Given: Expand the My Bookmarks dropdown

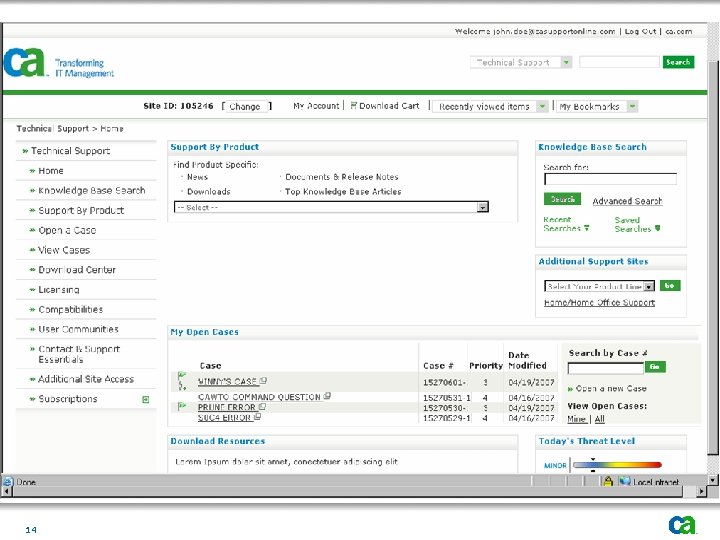Looking at the screenshot, I should [x=632, y=107].
